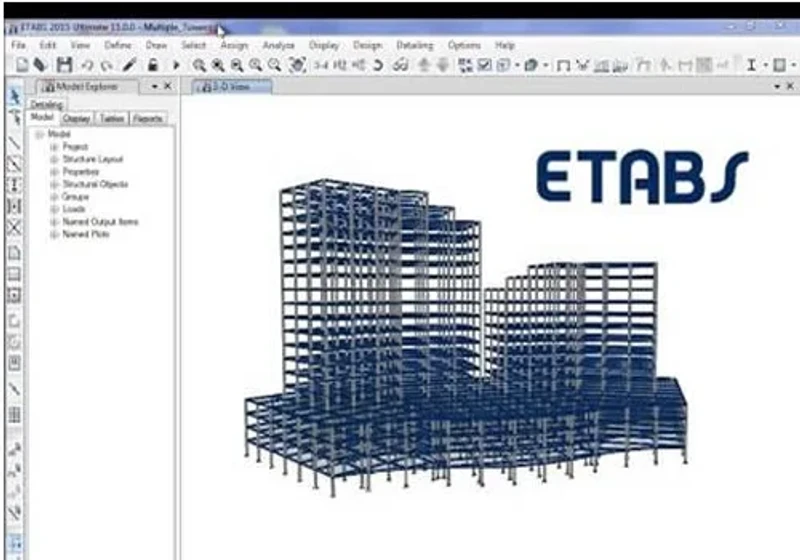
Task: Select the X brace draw tool
Action: point(14,227)
